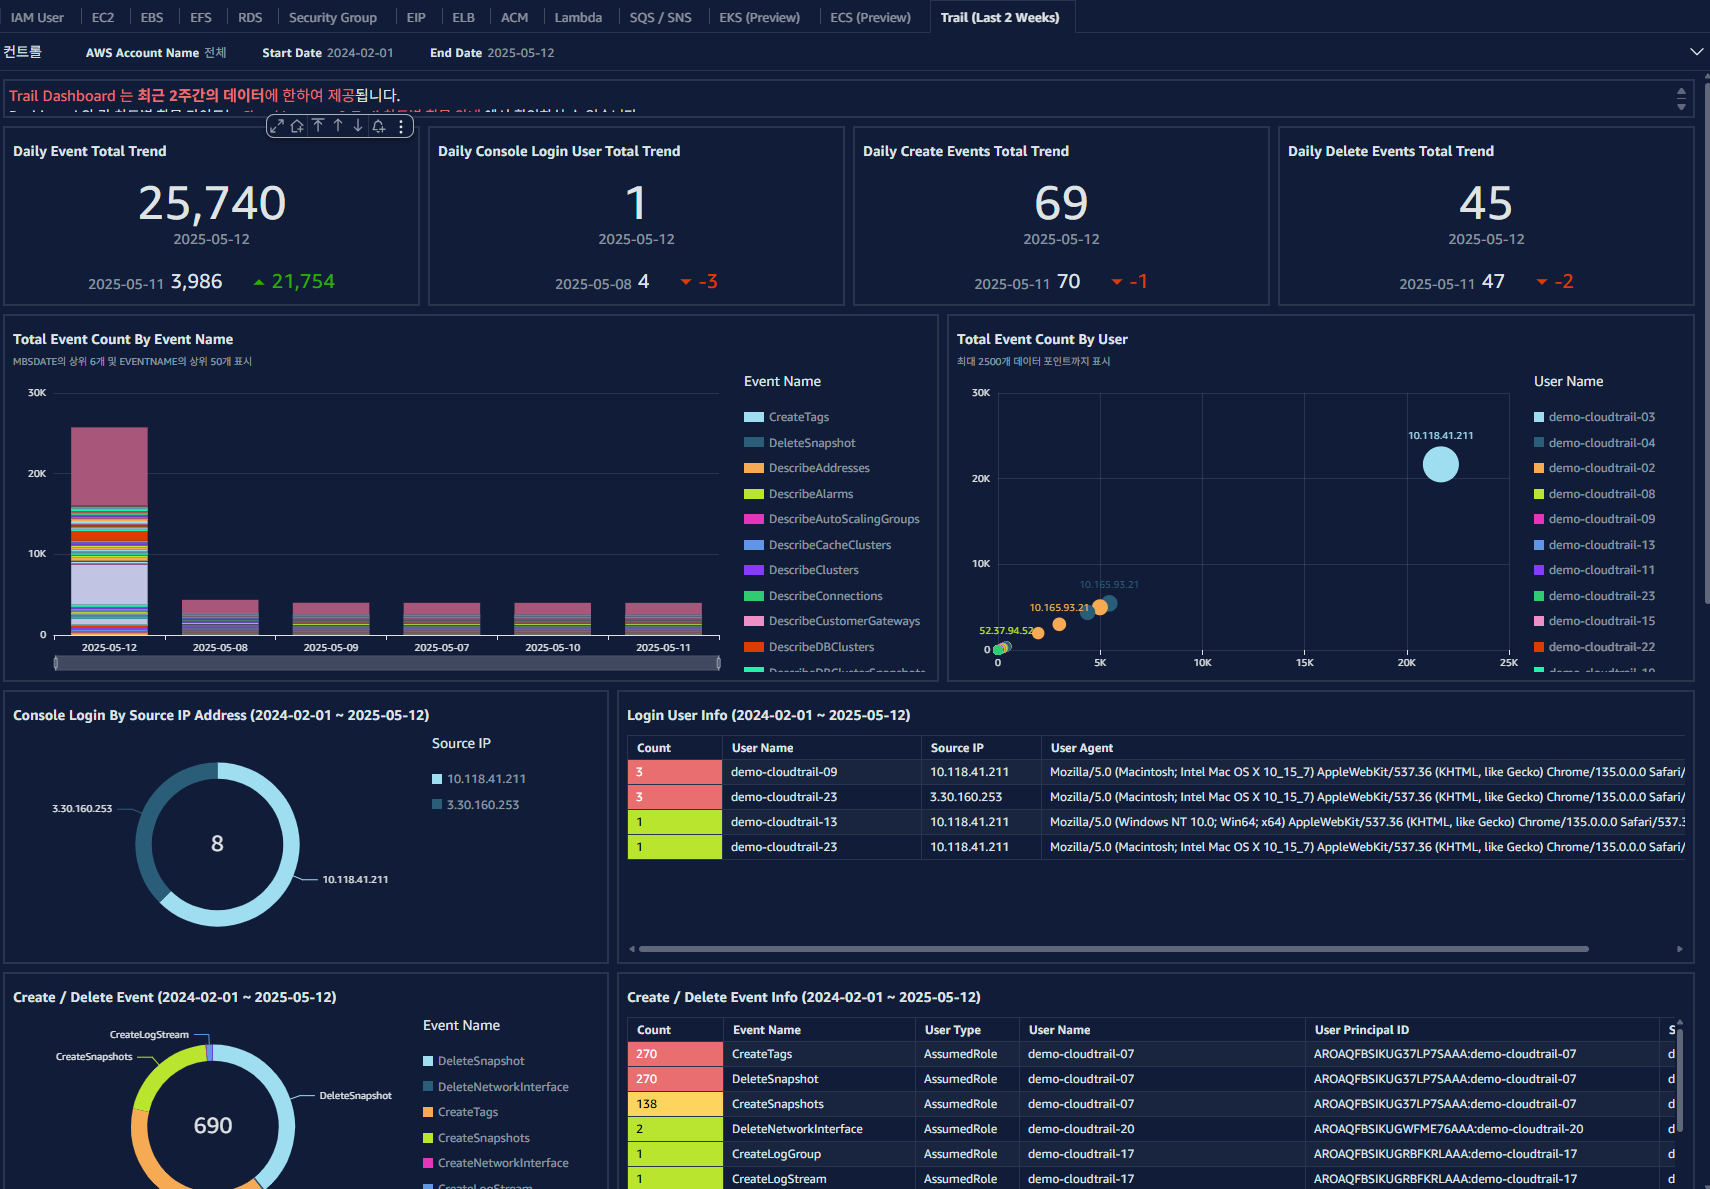Click the horizontal scrollbar in Login User Info
1710x1189 pixels.
coord(1113,949)
